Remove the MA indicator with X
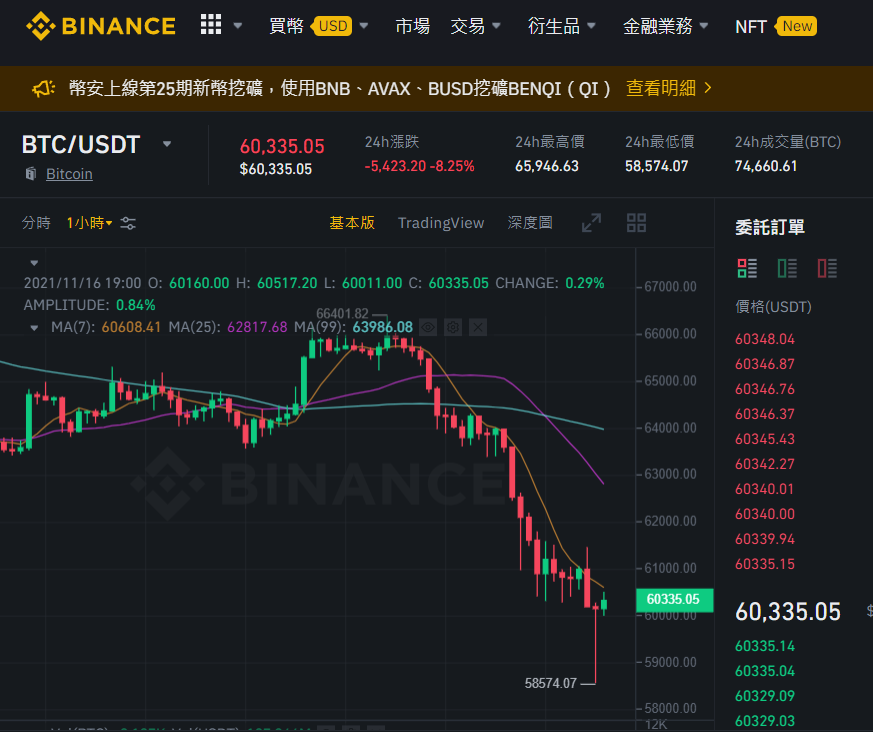Image resolution: width=873 pixels, height=732 pixels. pos(478,327)
